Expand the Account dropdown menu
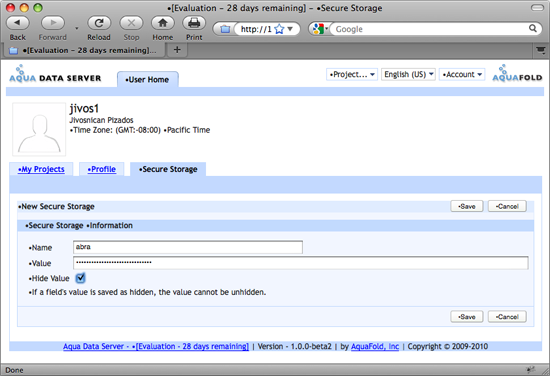 tap(462, 74)
